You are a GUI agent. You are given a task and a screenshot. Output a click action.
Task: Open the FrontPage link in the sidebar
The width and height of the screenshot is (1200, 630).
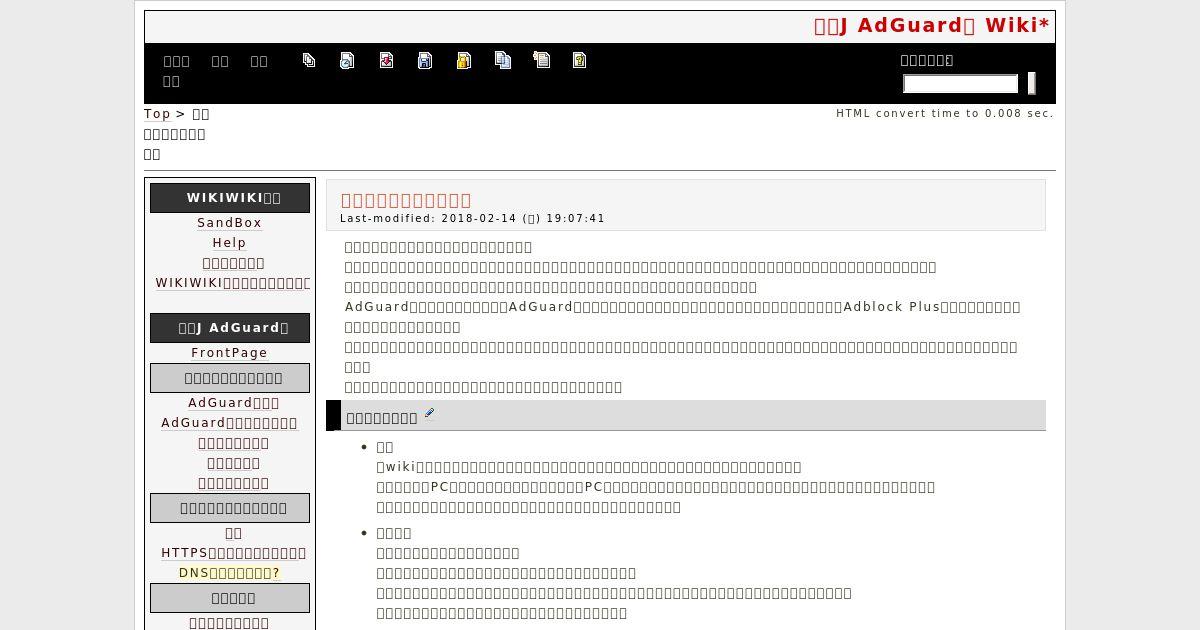click(x=229, y=353)
